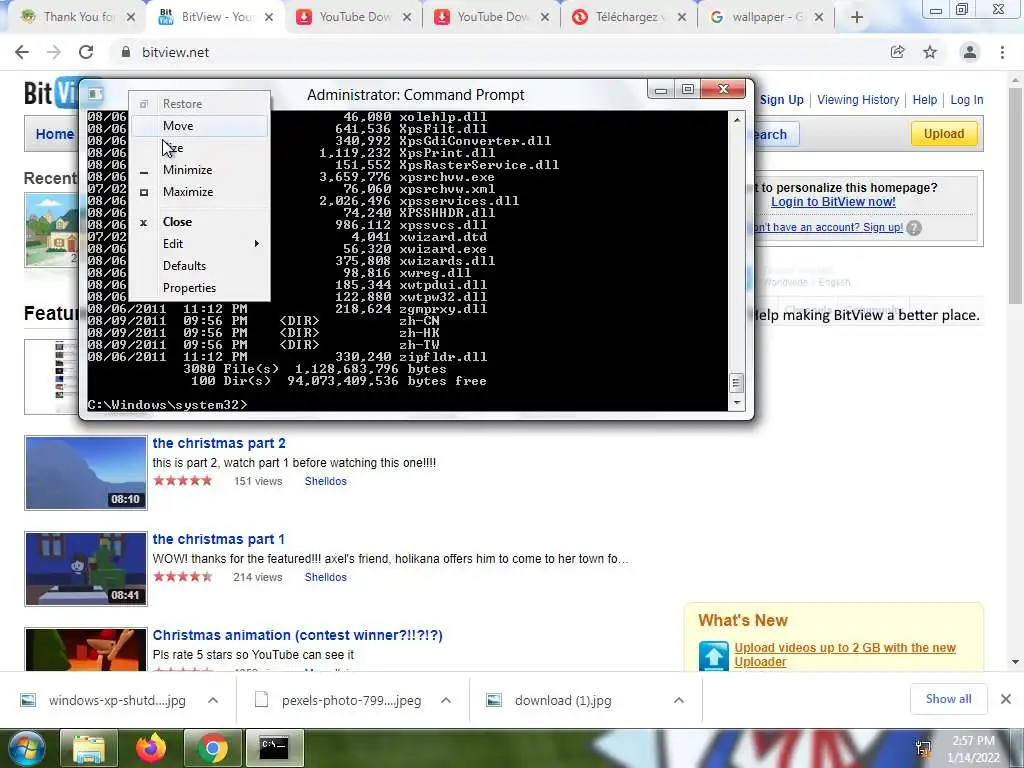Click the 08:41 video thumbnail
Viewport: 1024px width, 768px height.
(x=86, y=569)
